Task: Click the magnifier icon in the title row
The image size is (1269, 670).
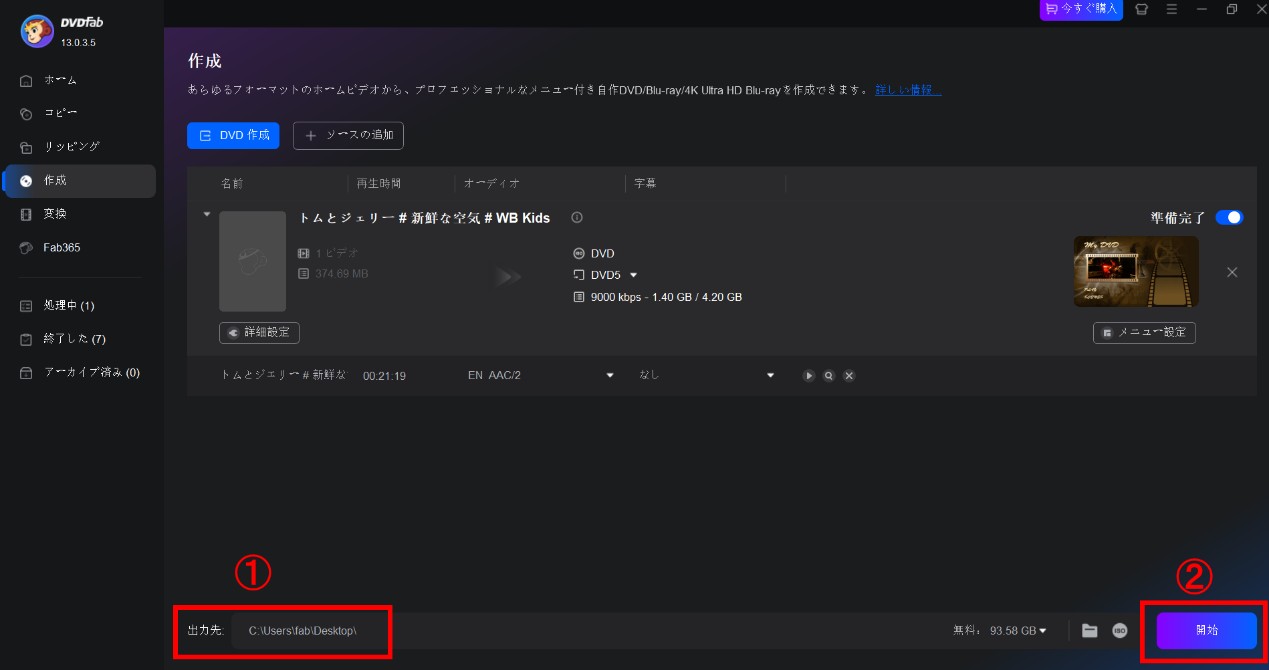Action: tap(829, 375)
